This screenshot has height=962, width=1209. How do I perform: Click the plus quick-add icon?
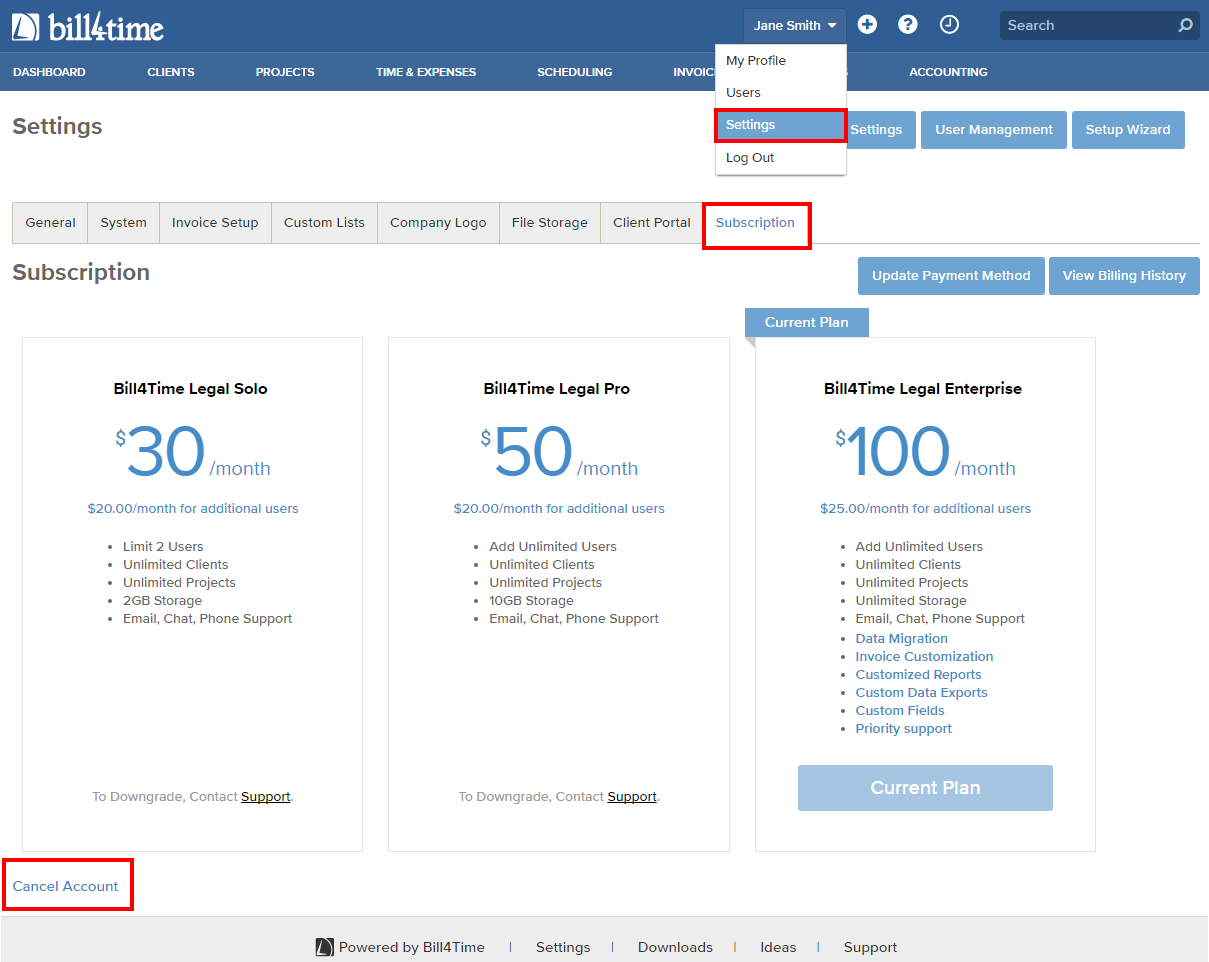click(x=867, y=25)
